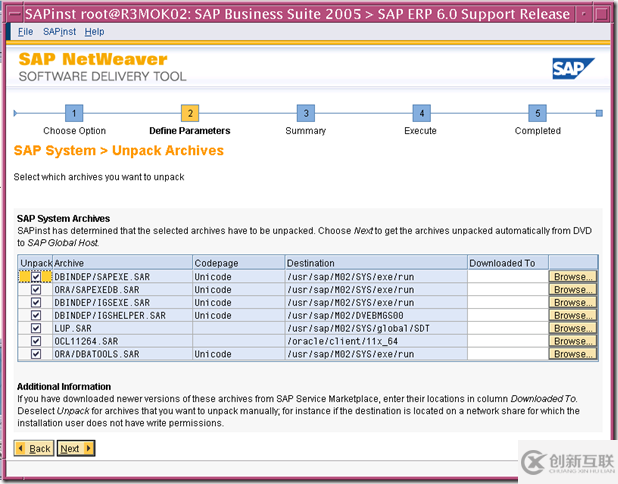Select archive name DBINDEP/IGSHELPER.SAR
Viewport: 618px width, 484px height.
pyautogui.click(x=110, y=315)
